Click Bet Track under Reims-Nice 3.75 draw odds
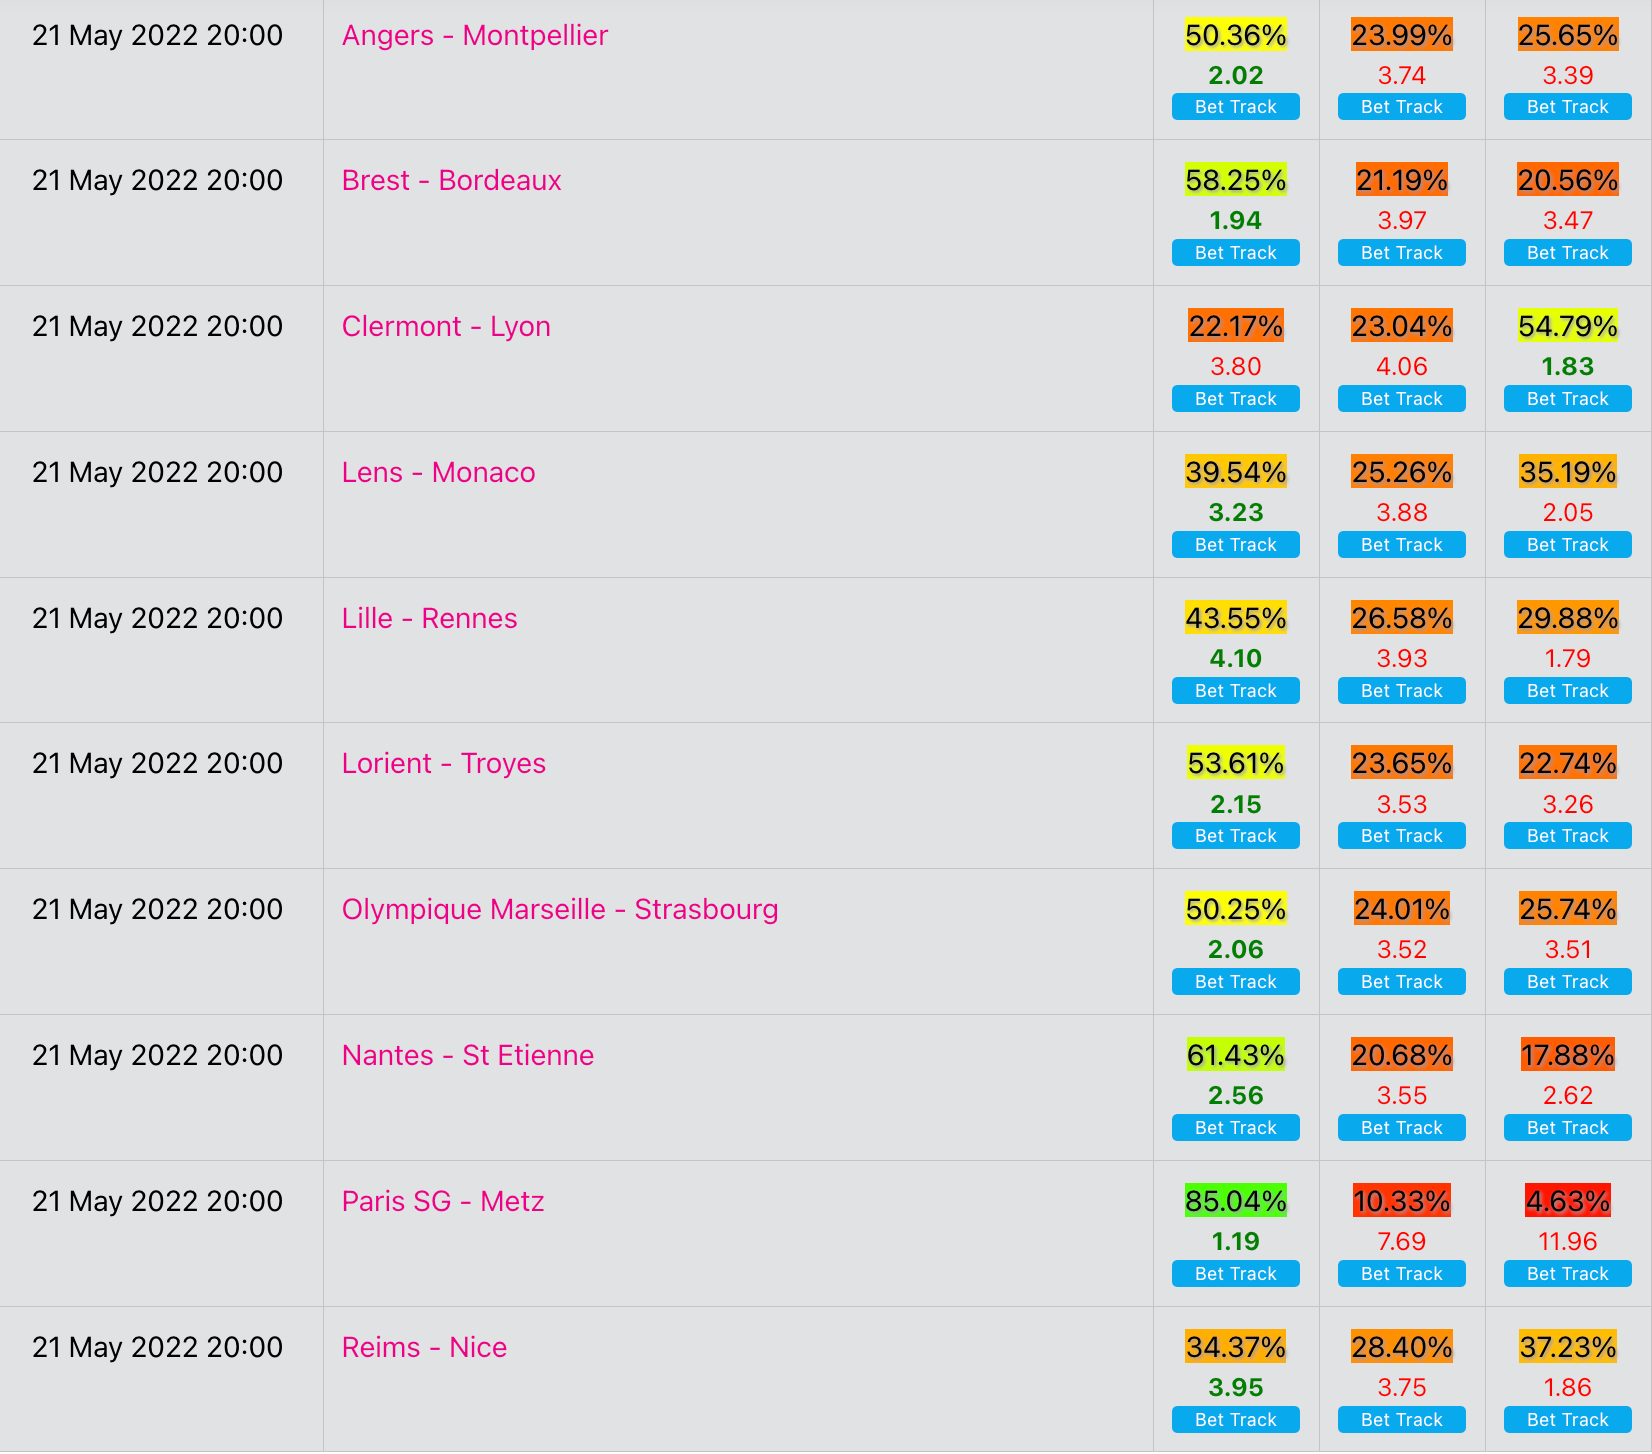The image size is (1652, 1454). [x=1402, y=1420]
